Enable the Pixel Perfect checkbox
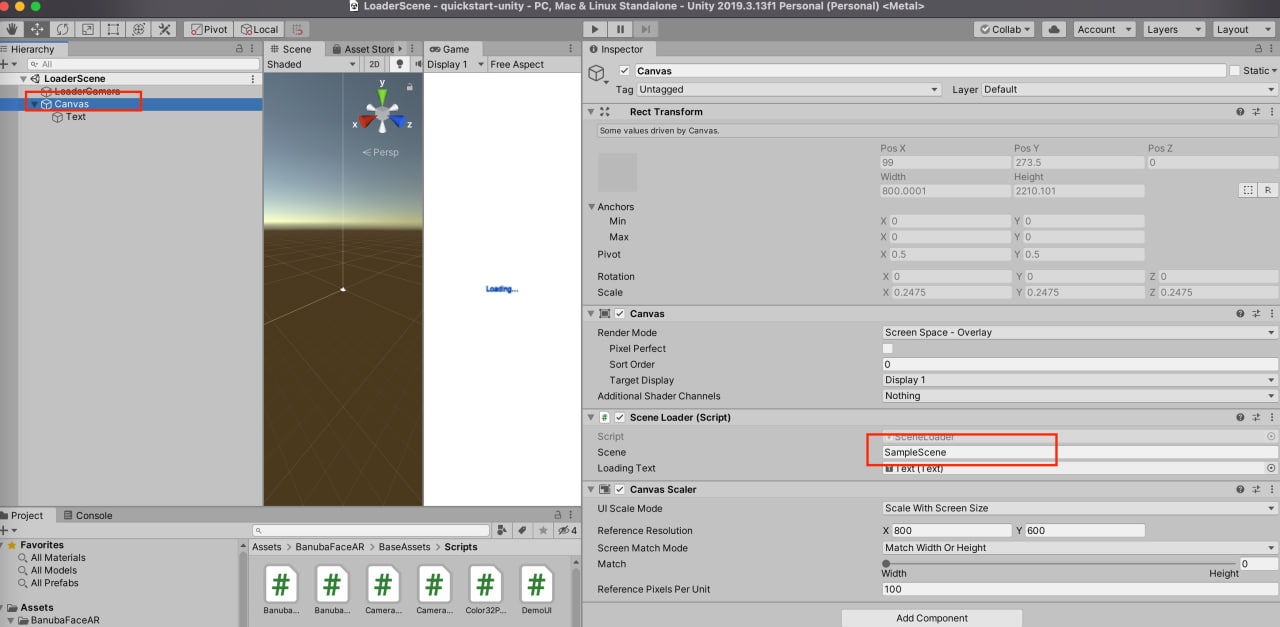Screen dimensions: 1280x627 click(887, 349)
